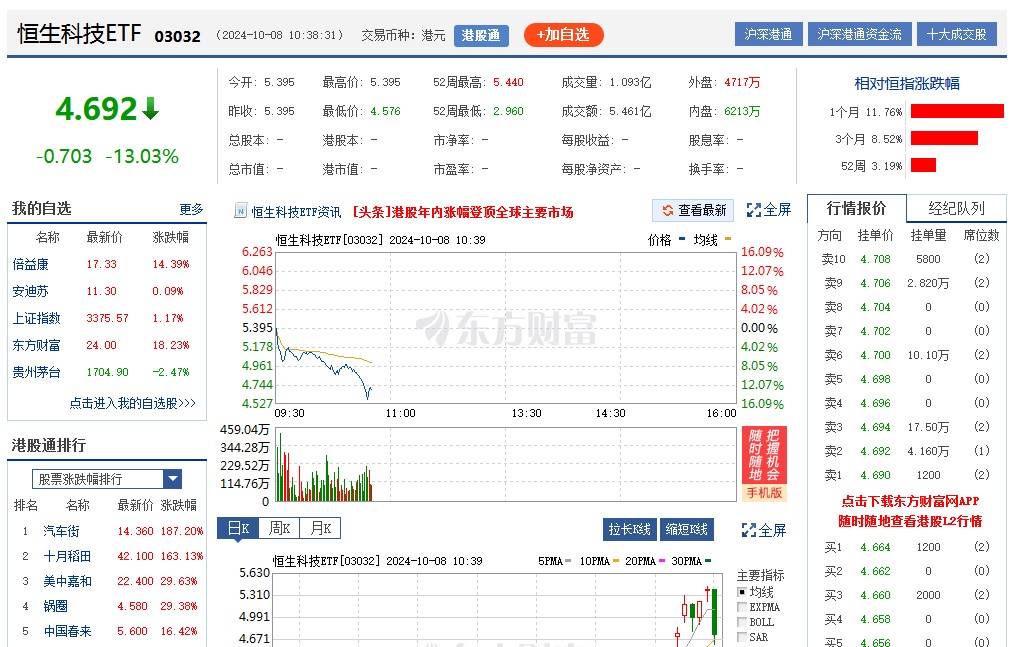Click the green down-arrow beside price 4.692
This screenshot has width=1012, height=647.
click(150, 109)
